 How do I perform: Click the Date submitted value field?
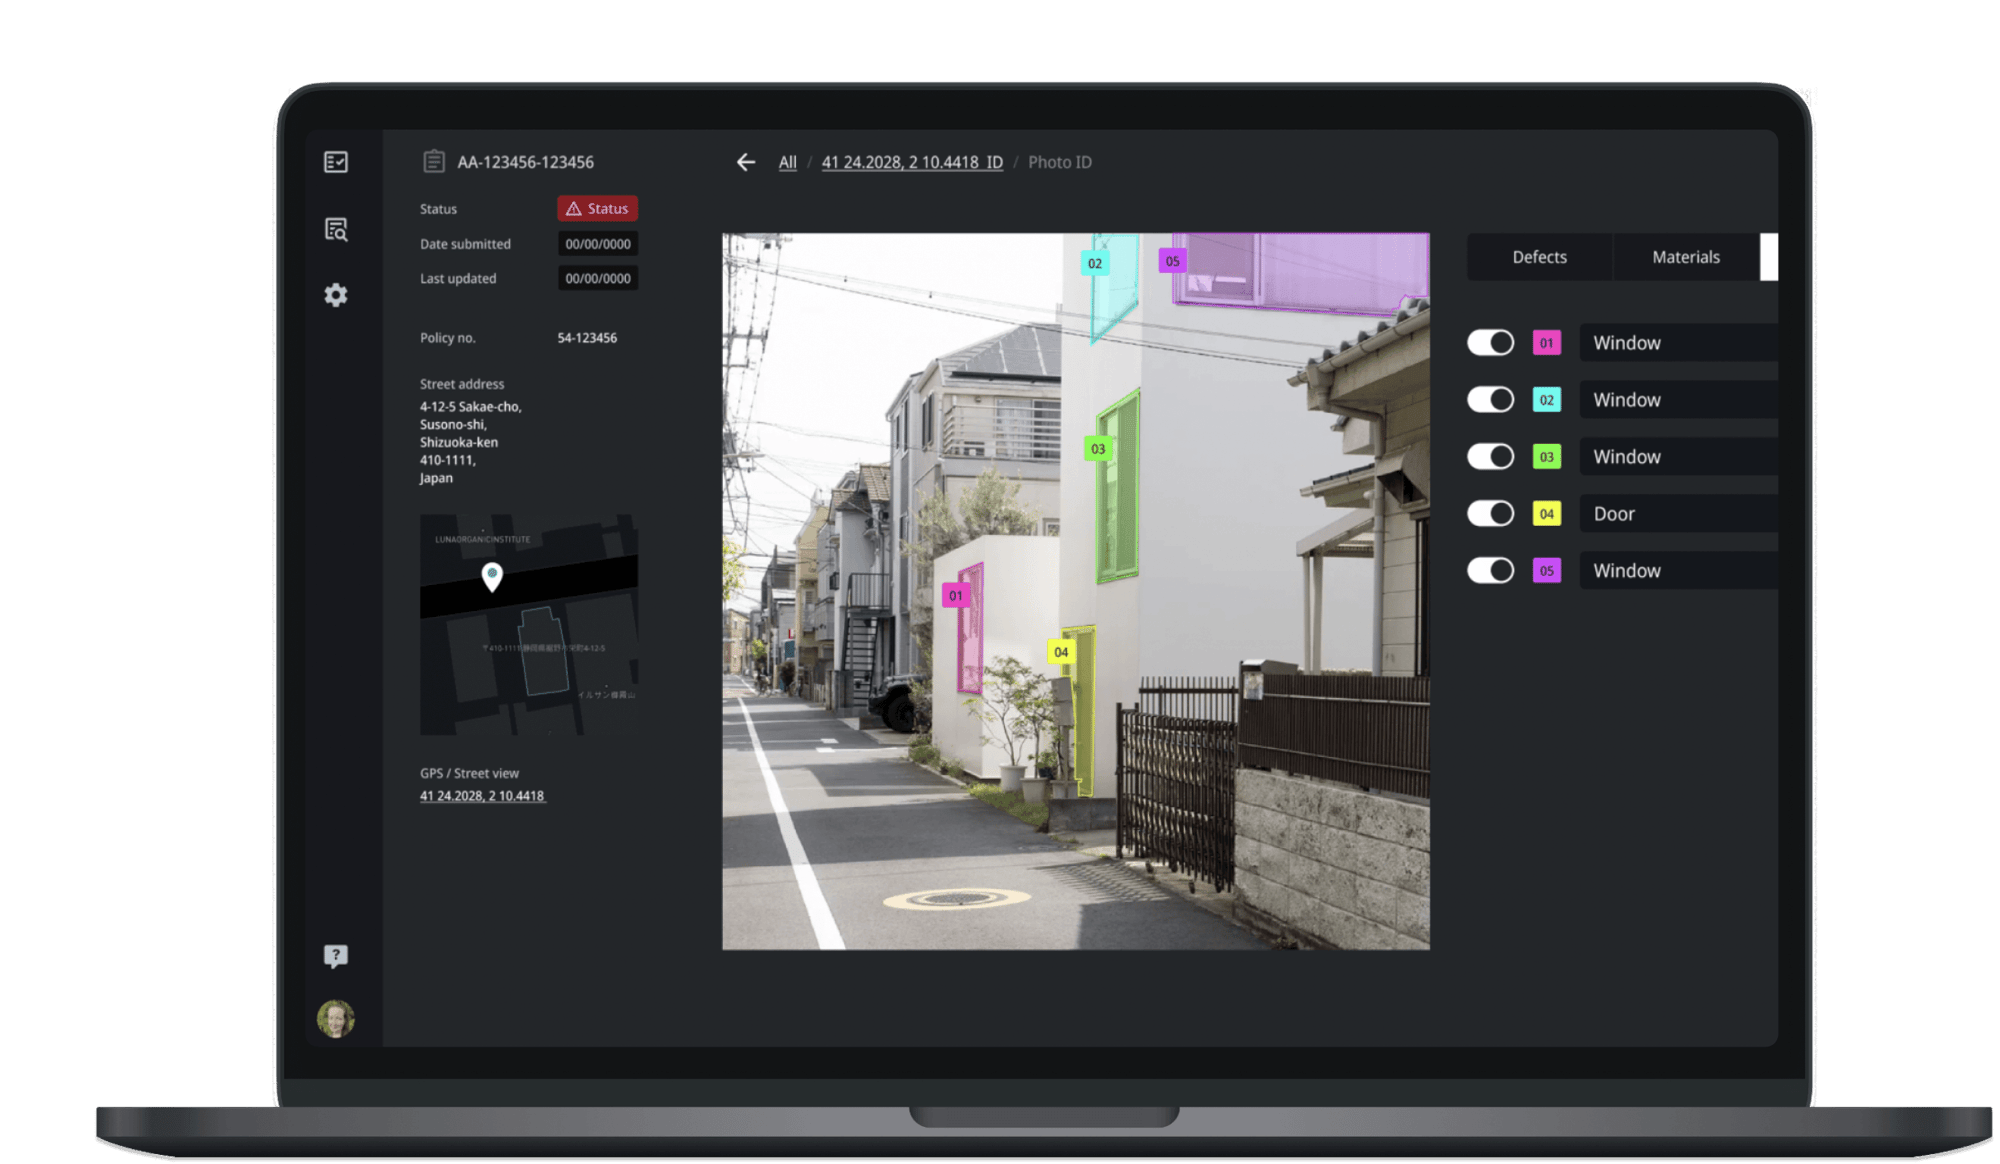(x=598, y=244)
